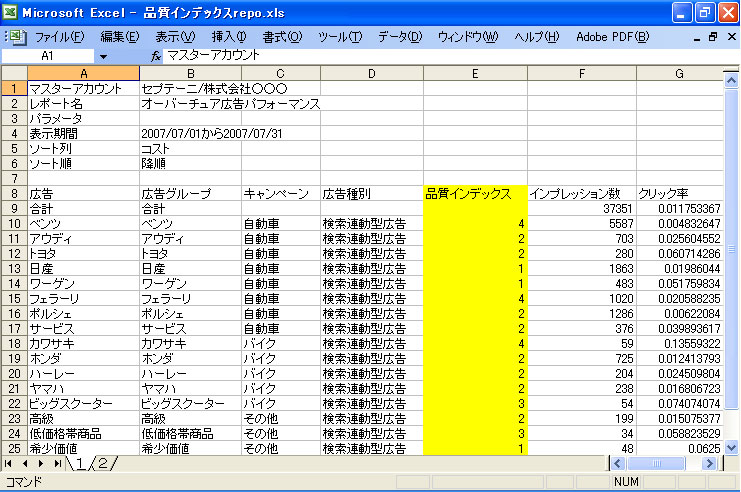
Task: Open the データ(D) menu
Action: click(x=399, y=37)
